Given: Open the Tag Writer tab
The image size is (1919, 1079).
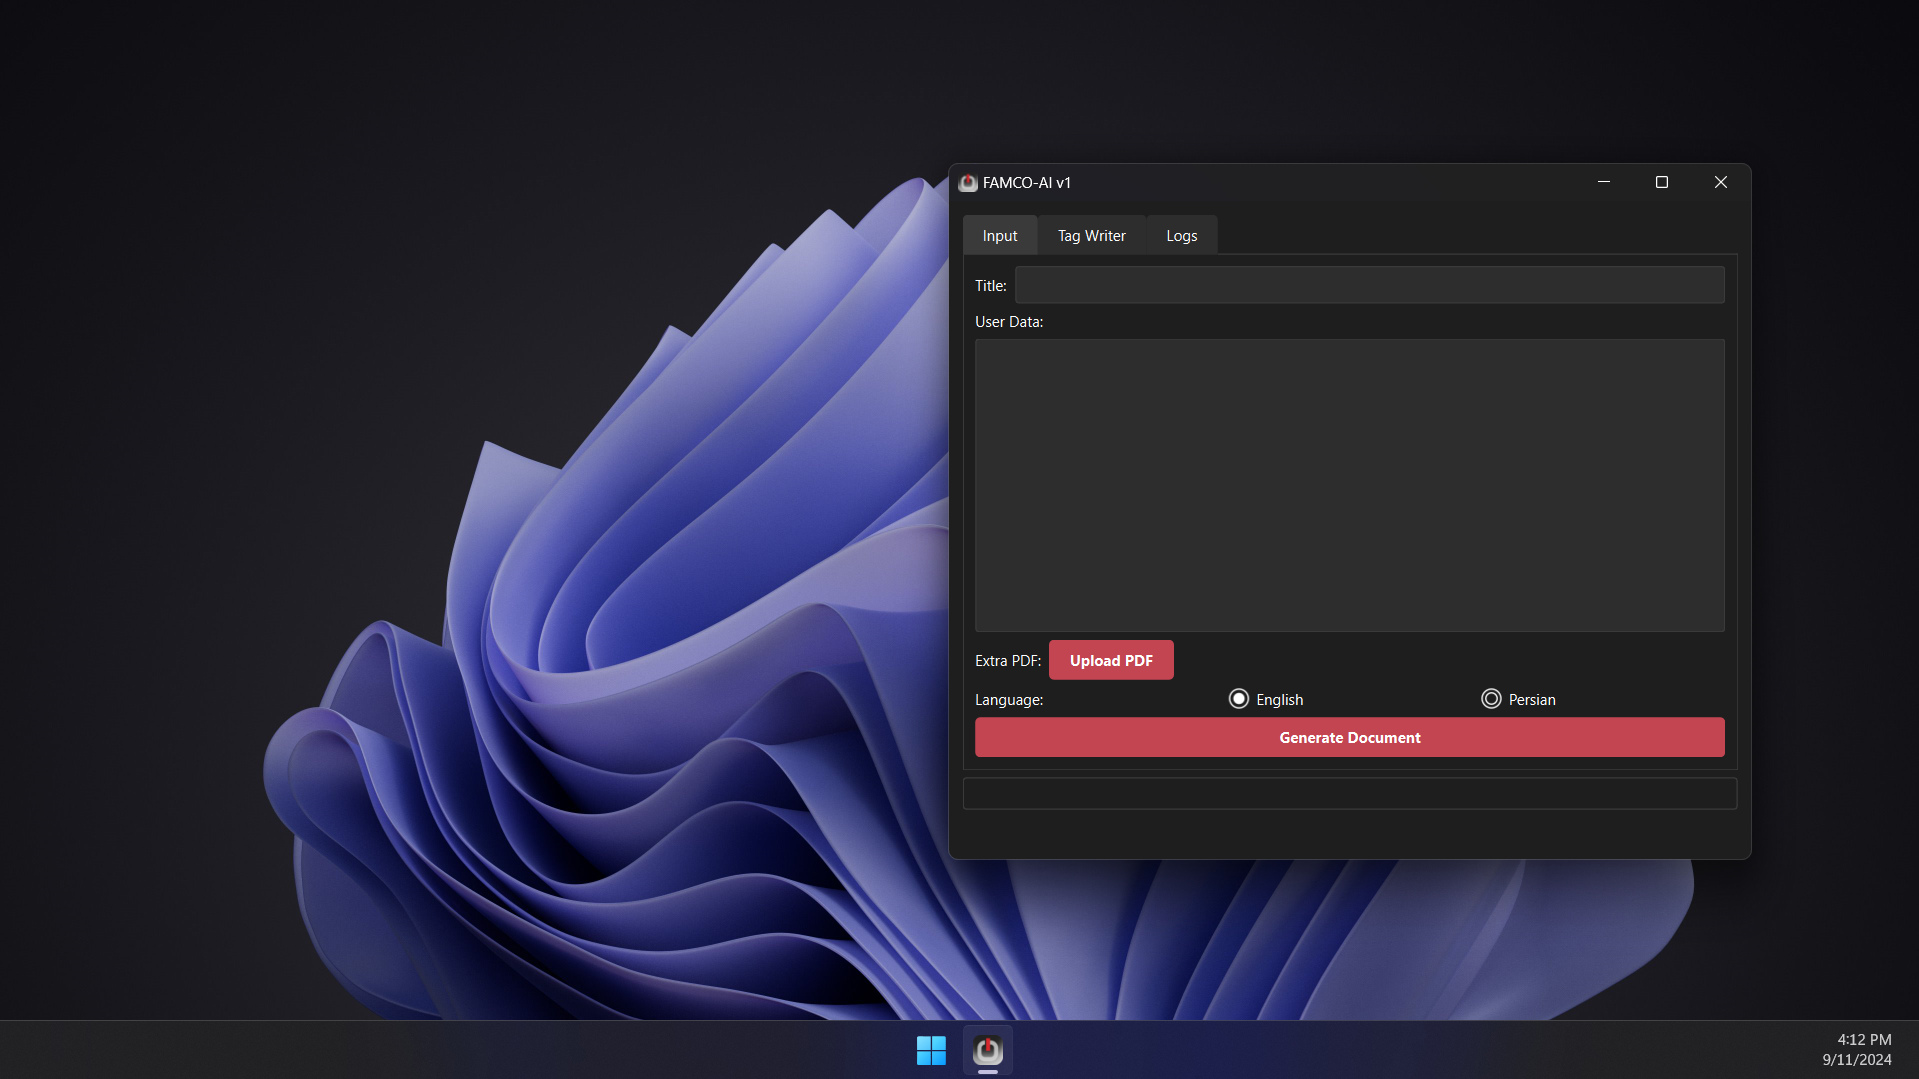Looking at the screenshot, I should pyautogui.click(x=1091, y=236).
